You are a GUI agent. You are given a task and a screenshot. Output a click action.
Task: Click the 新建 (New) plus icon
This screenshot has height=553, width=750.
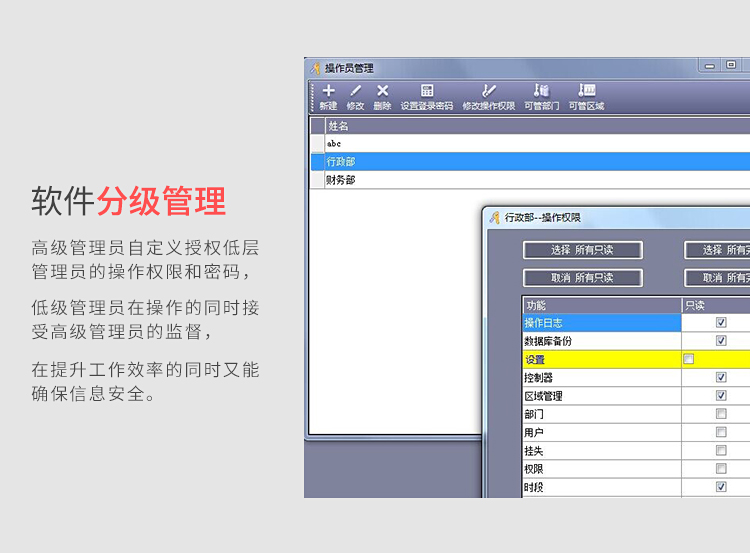[x=328, y=90]
